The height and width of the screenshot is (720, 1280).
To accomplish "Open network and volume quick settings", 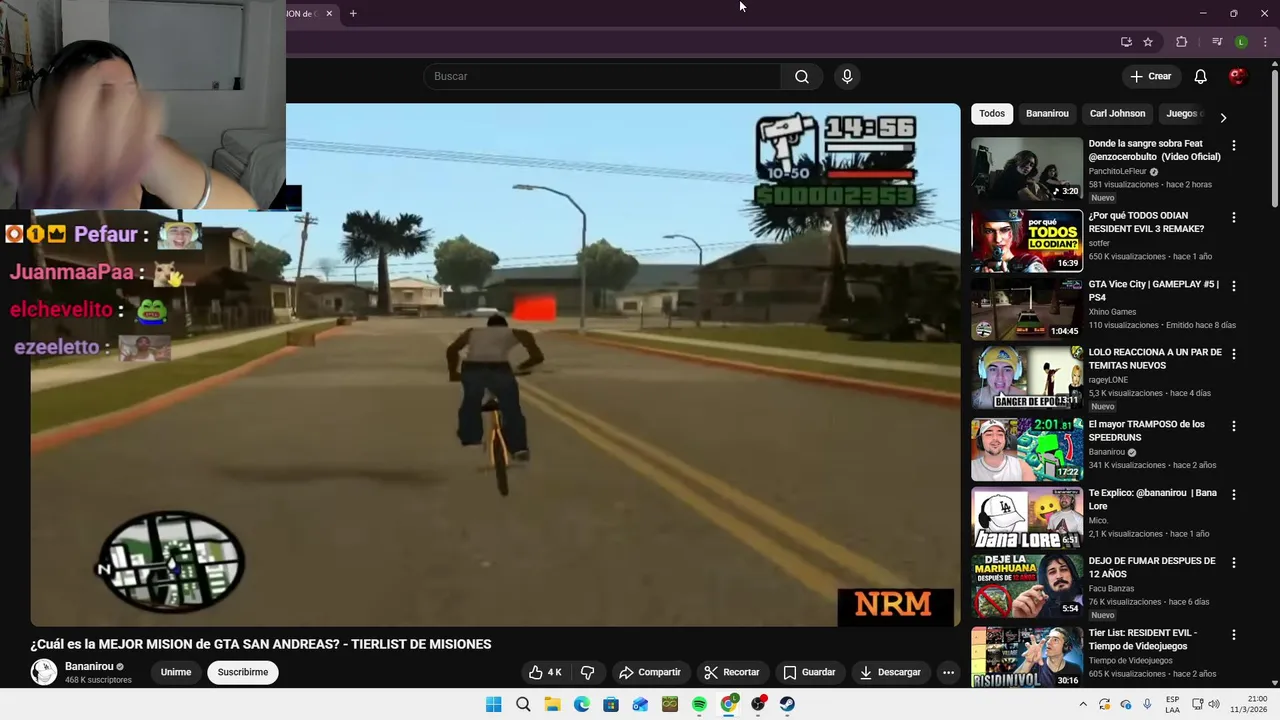I will (x=1208, y=704).
